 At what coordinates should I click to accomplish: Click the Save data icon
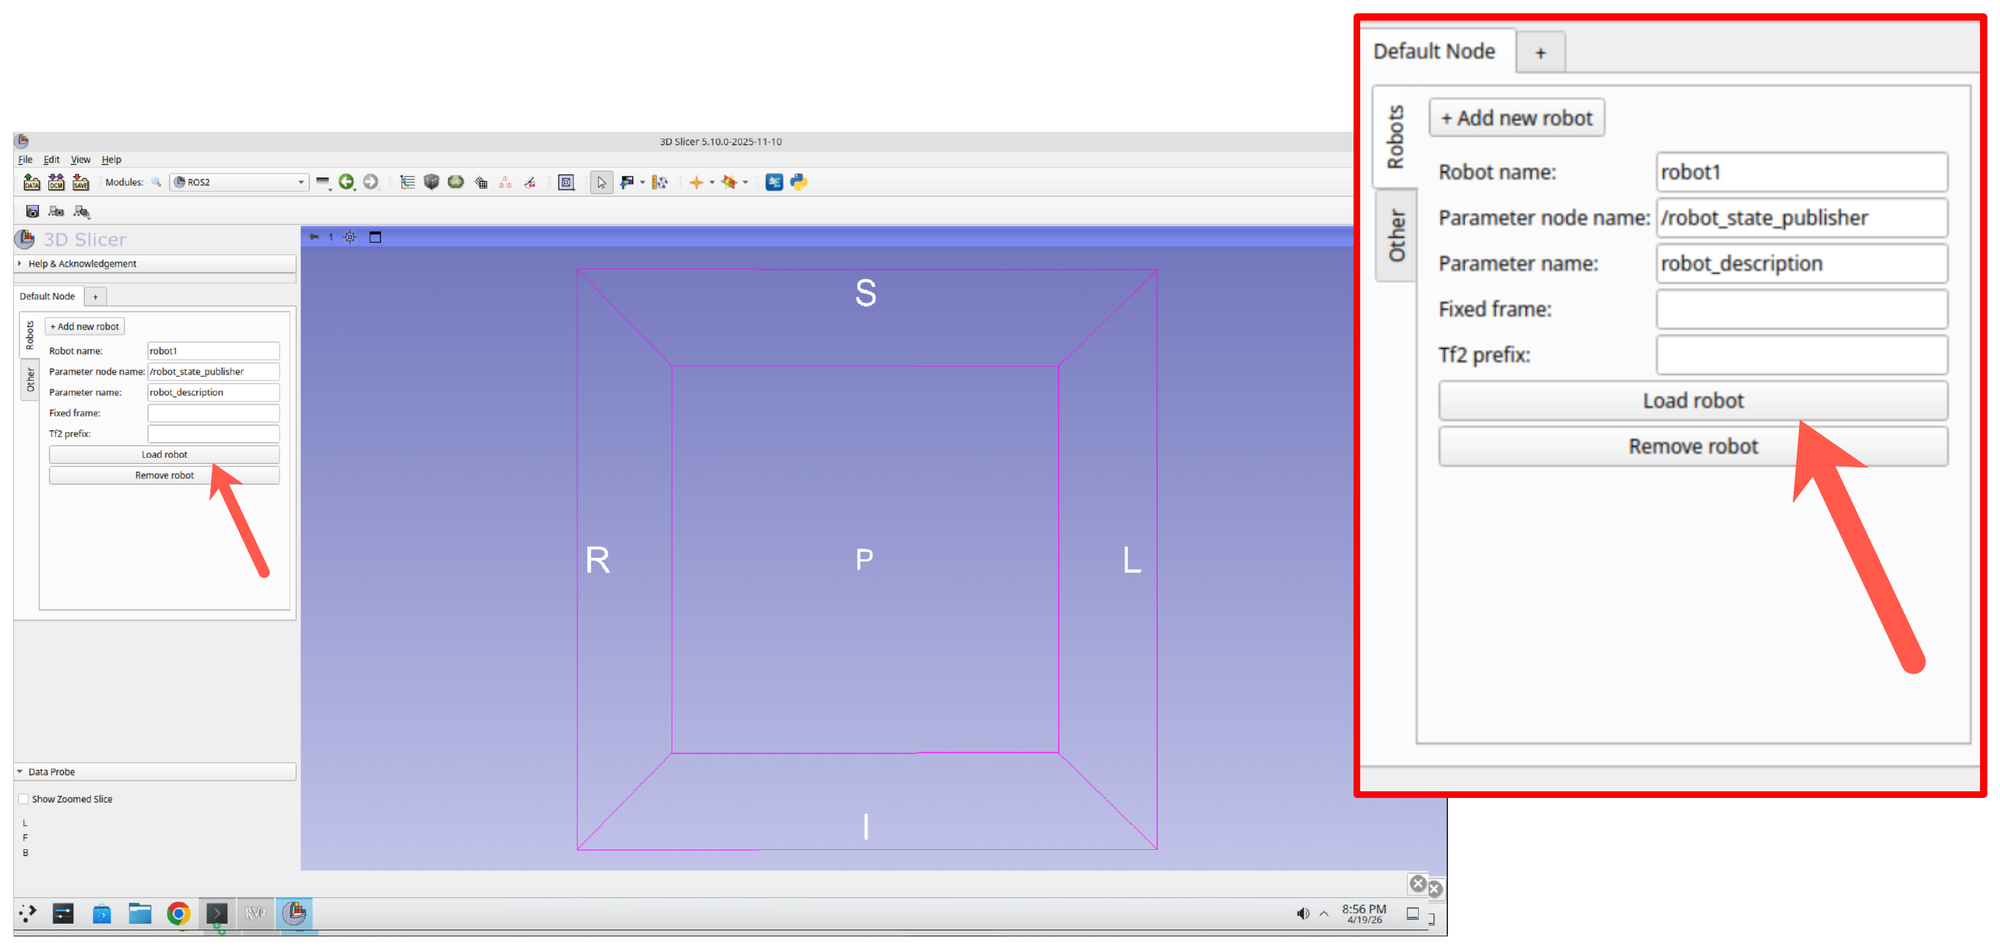80,183
